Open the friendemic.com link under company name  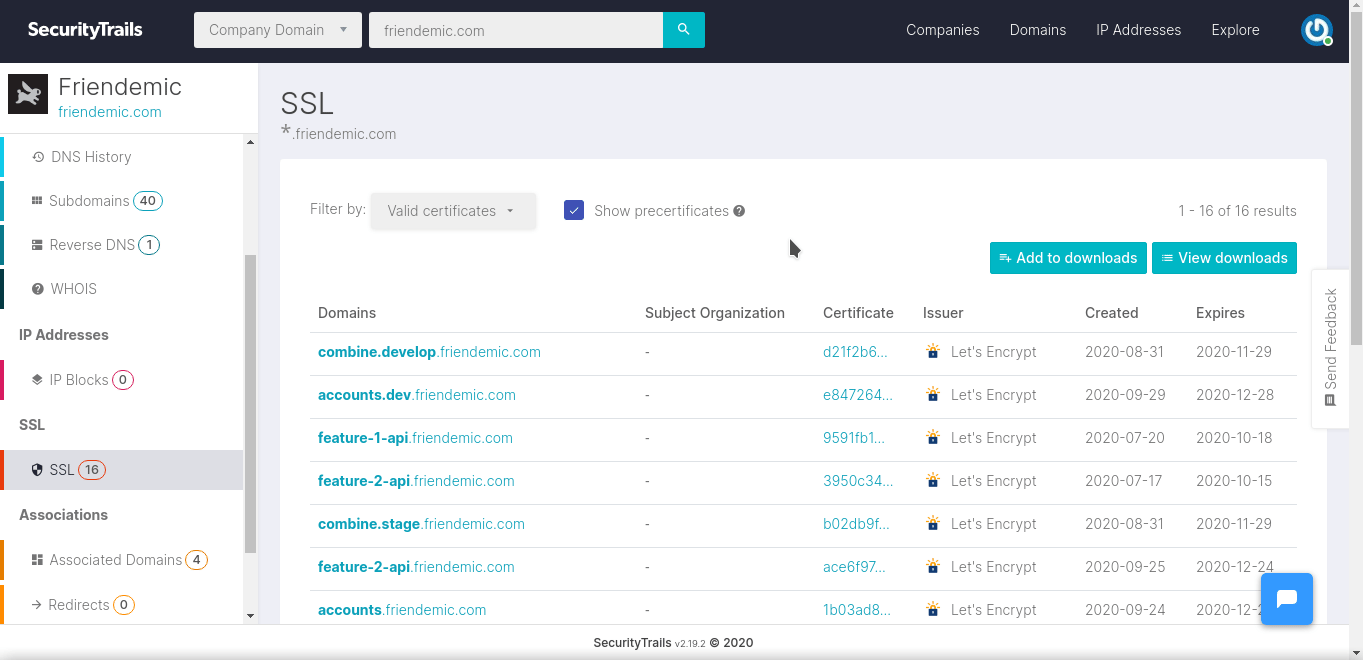(x=110, y=112)
